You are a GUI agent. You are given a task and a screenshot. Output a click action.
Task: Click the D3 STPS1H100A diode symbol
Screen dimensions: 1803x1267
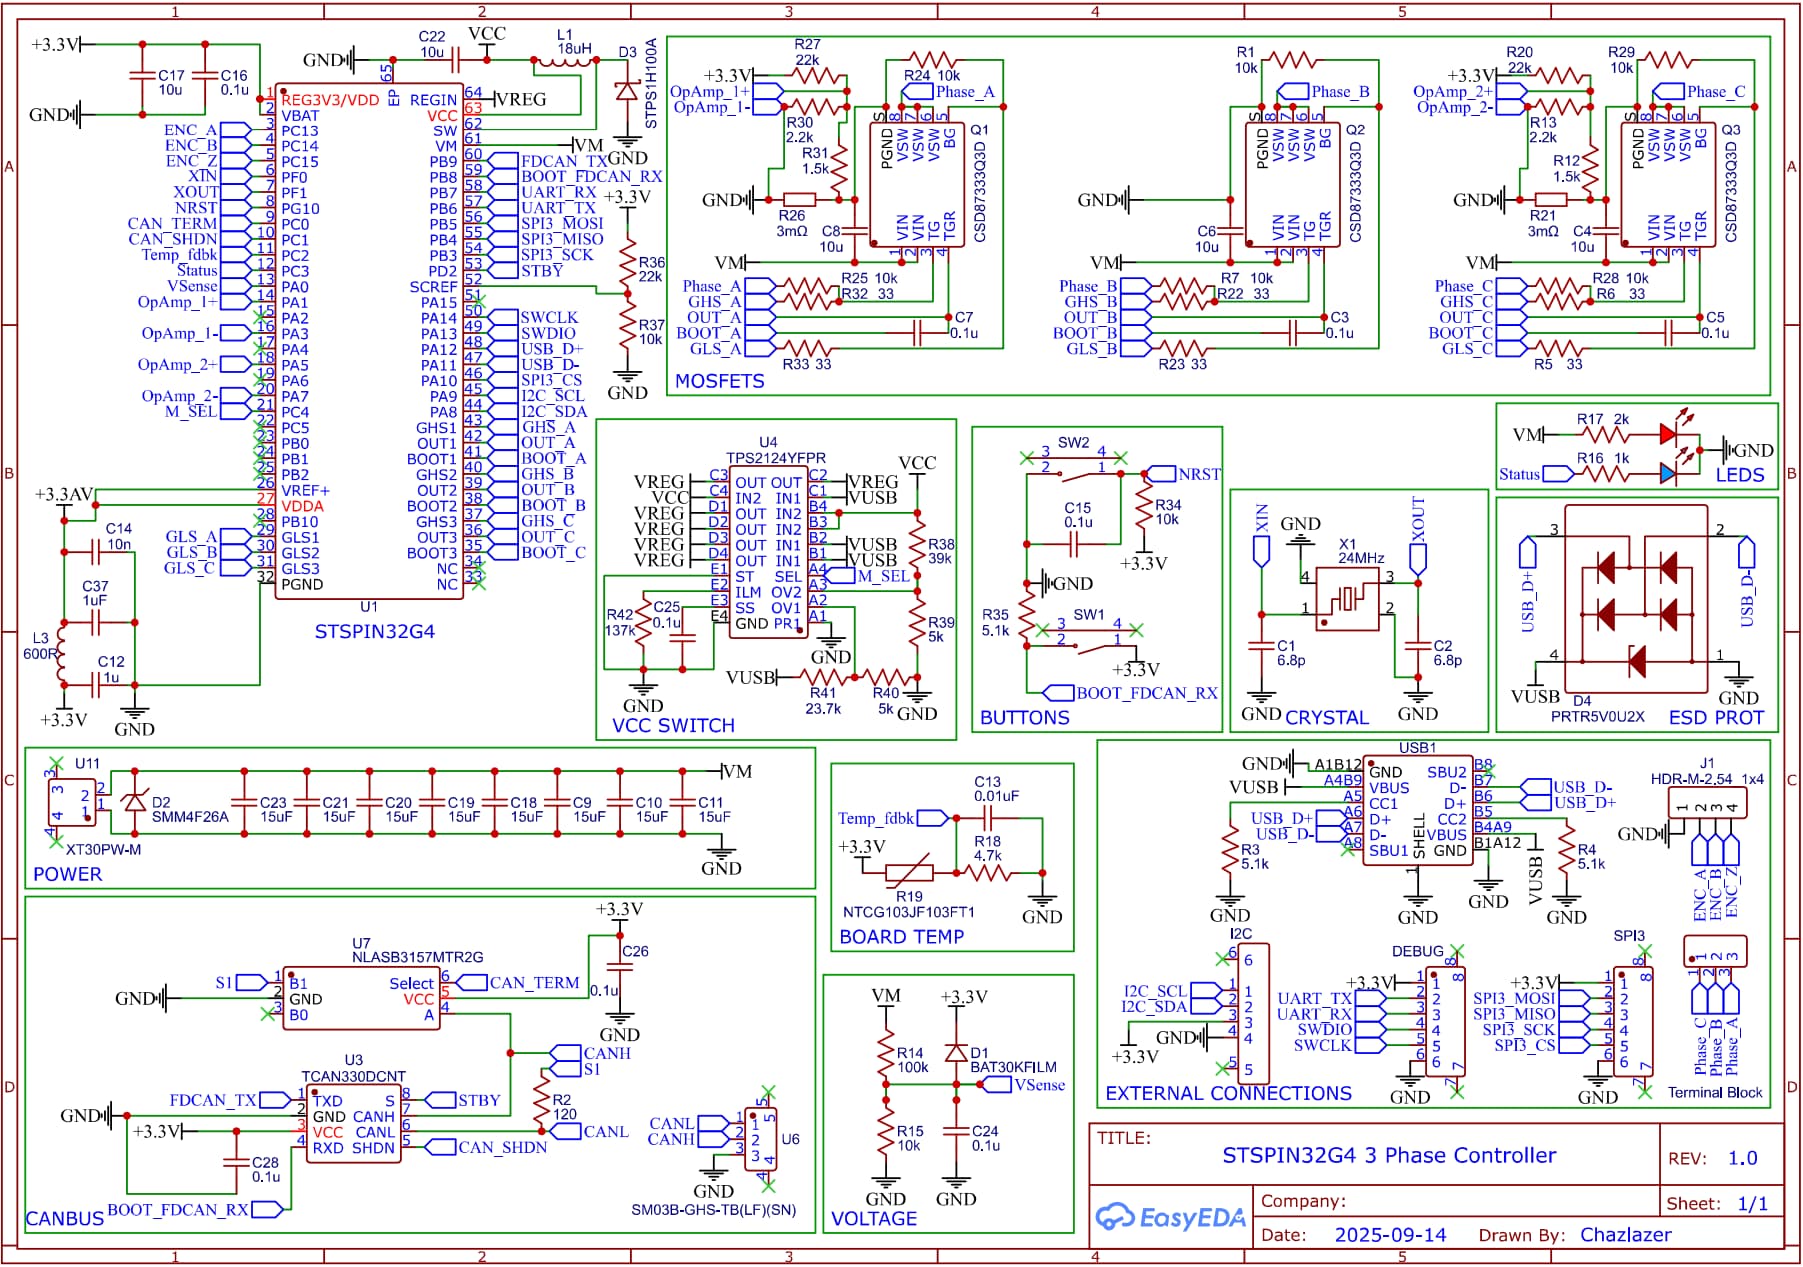pos(627,92)
